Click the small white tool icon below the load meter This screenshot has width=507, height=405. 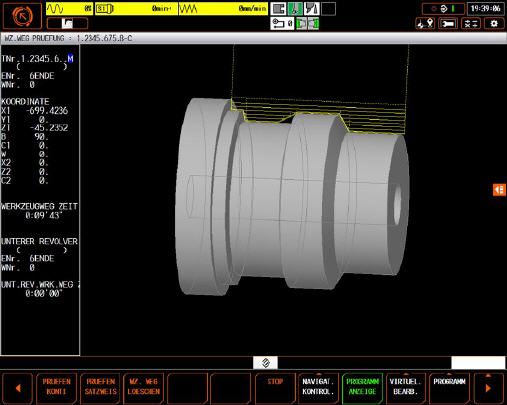coord(67,23)
